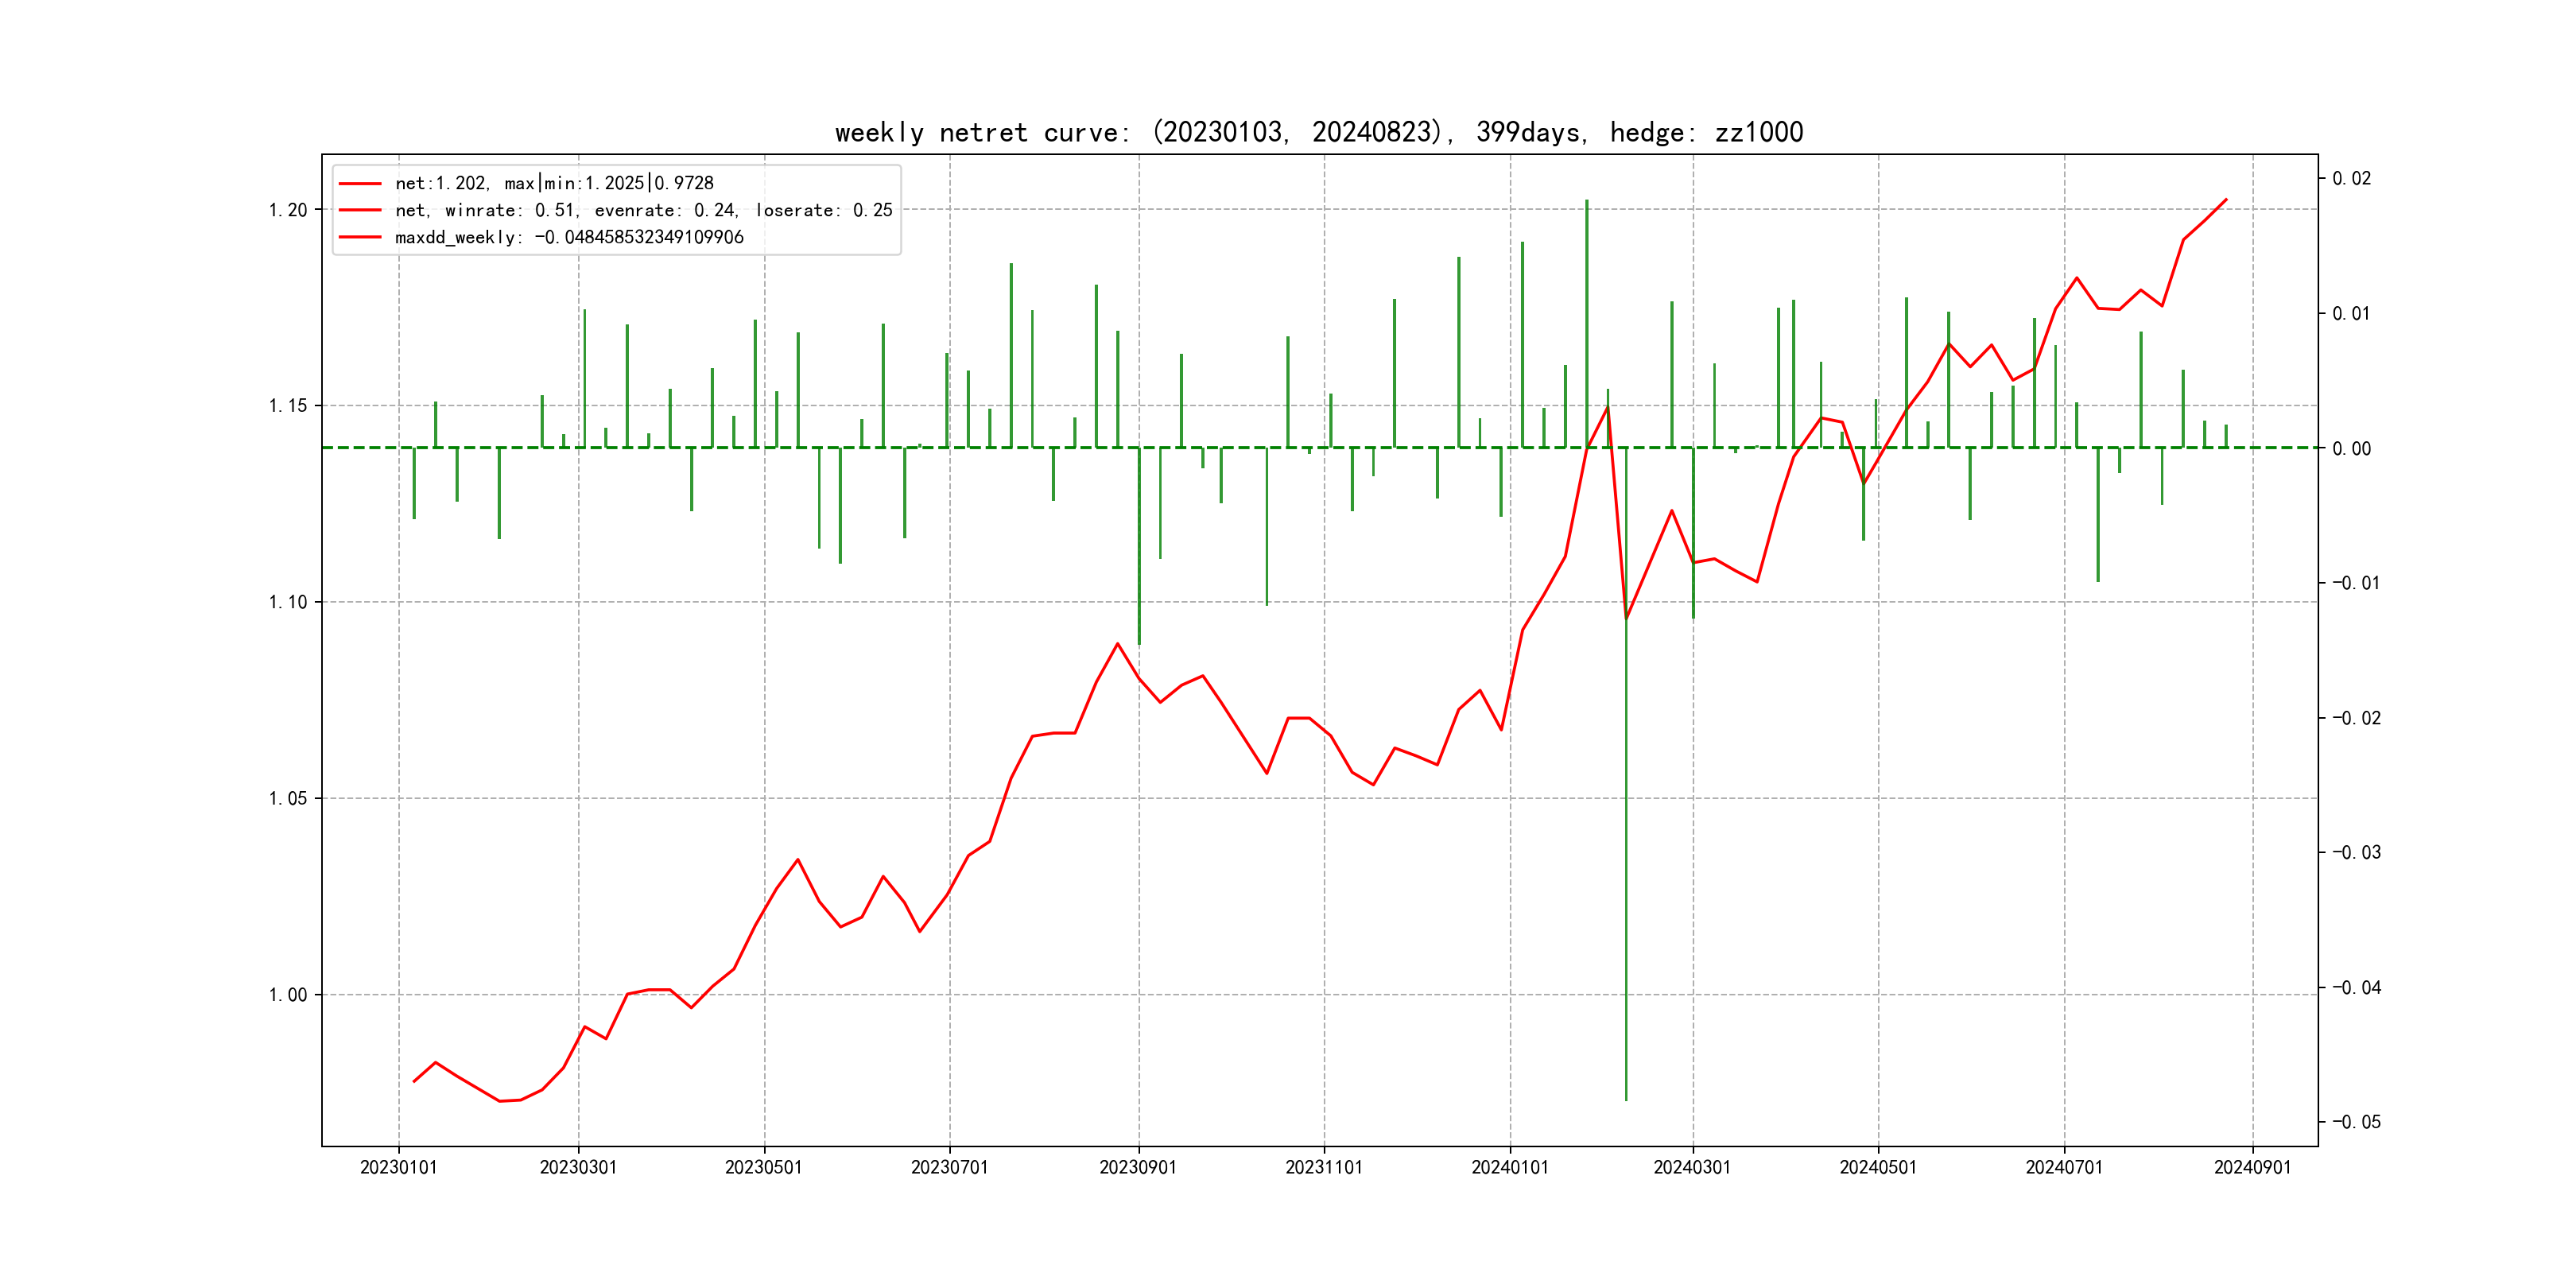Image resolution: width=2576 pixels, height=1288 pixels.
Task: Click the 0.00 right axis tick label
Action: (x=2351, y=449)
